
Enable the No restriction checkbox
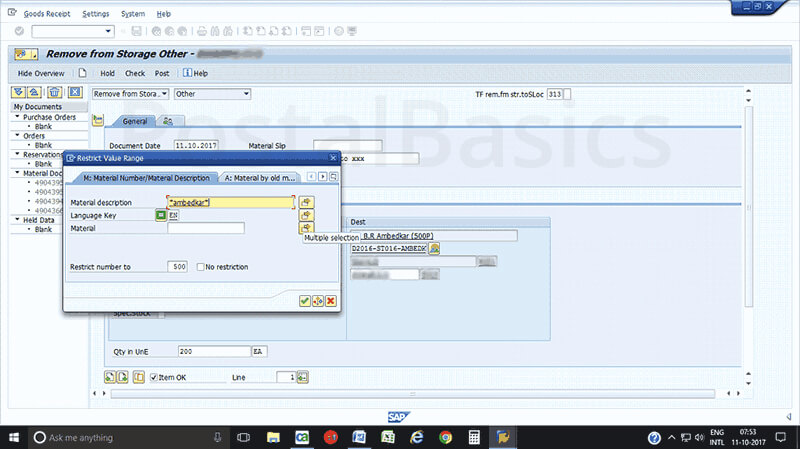pos(202,267)
